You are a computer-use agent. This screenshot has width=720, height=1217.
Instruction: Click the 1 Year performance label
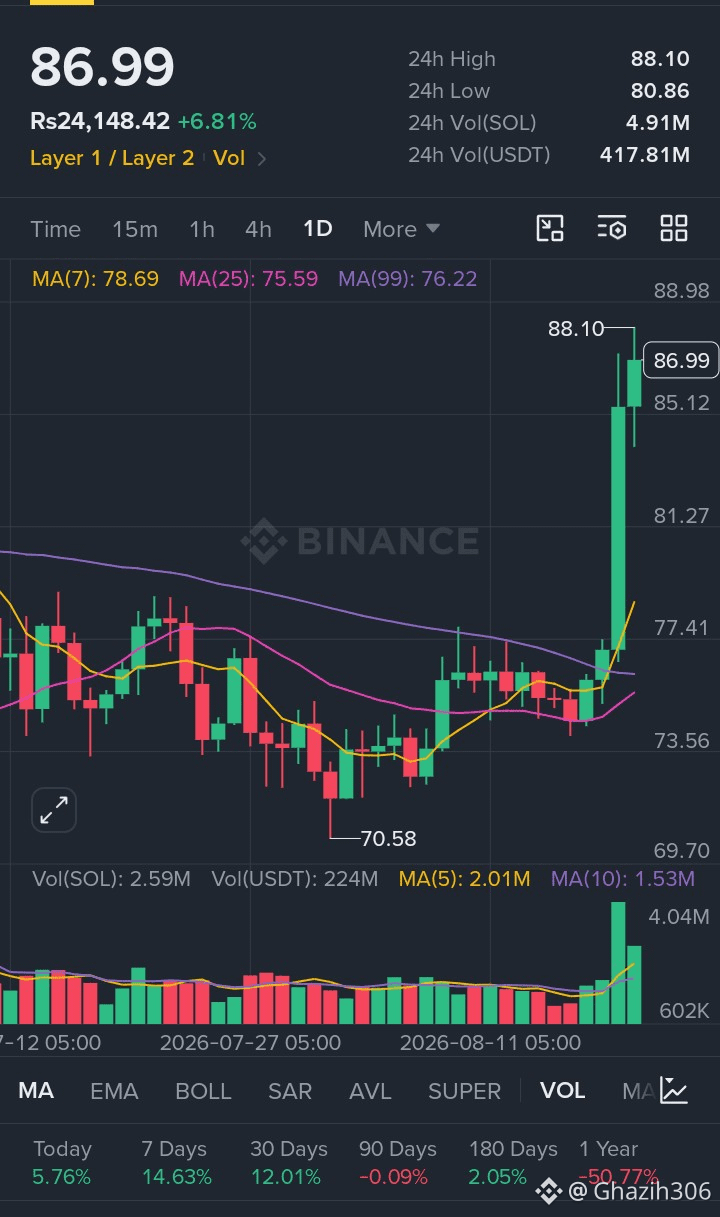coord(608,1149)
